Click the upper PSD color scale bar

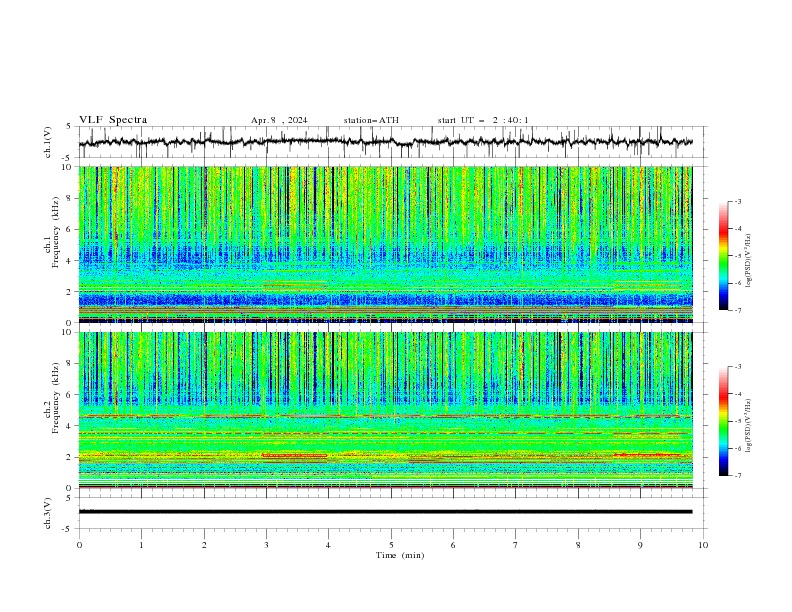723,256
